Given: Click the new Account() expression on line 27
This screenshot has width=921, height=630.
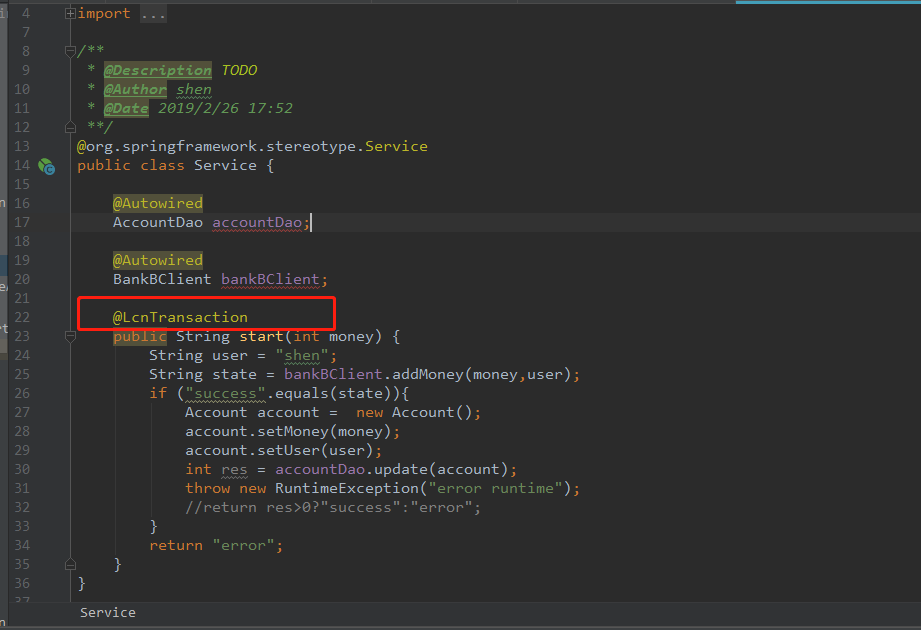Looking at the screenshot, I should pos(414,413).
